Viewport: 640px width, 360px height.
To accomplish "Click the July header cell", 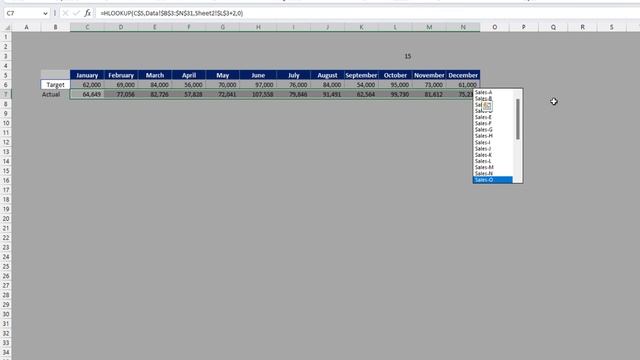I will [x=293, y=75].
